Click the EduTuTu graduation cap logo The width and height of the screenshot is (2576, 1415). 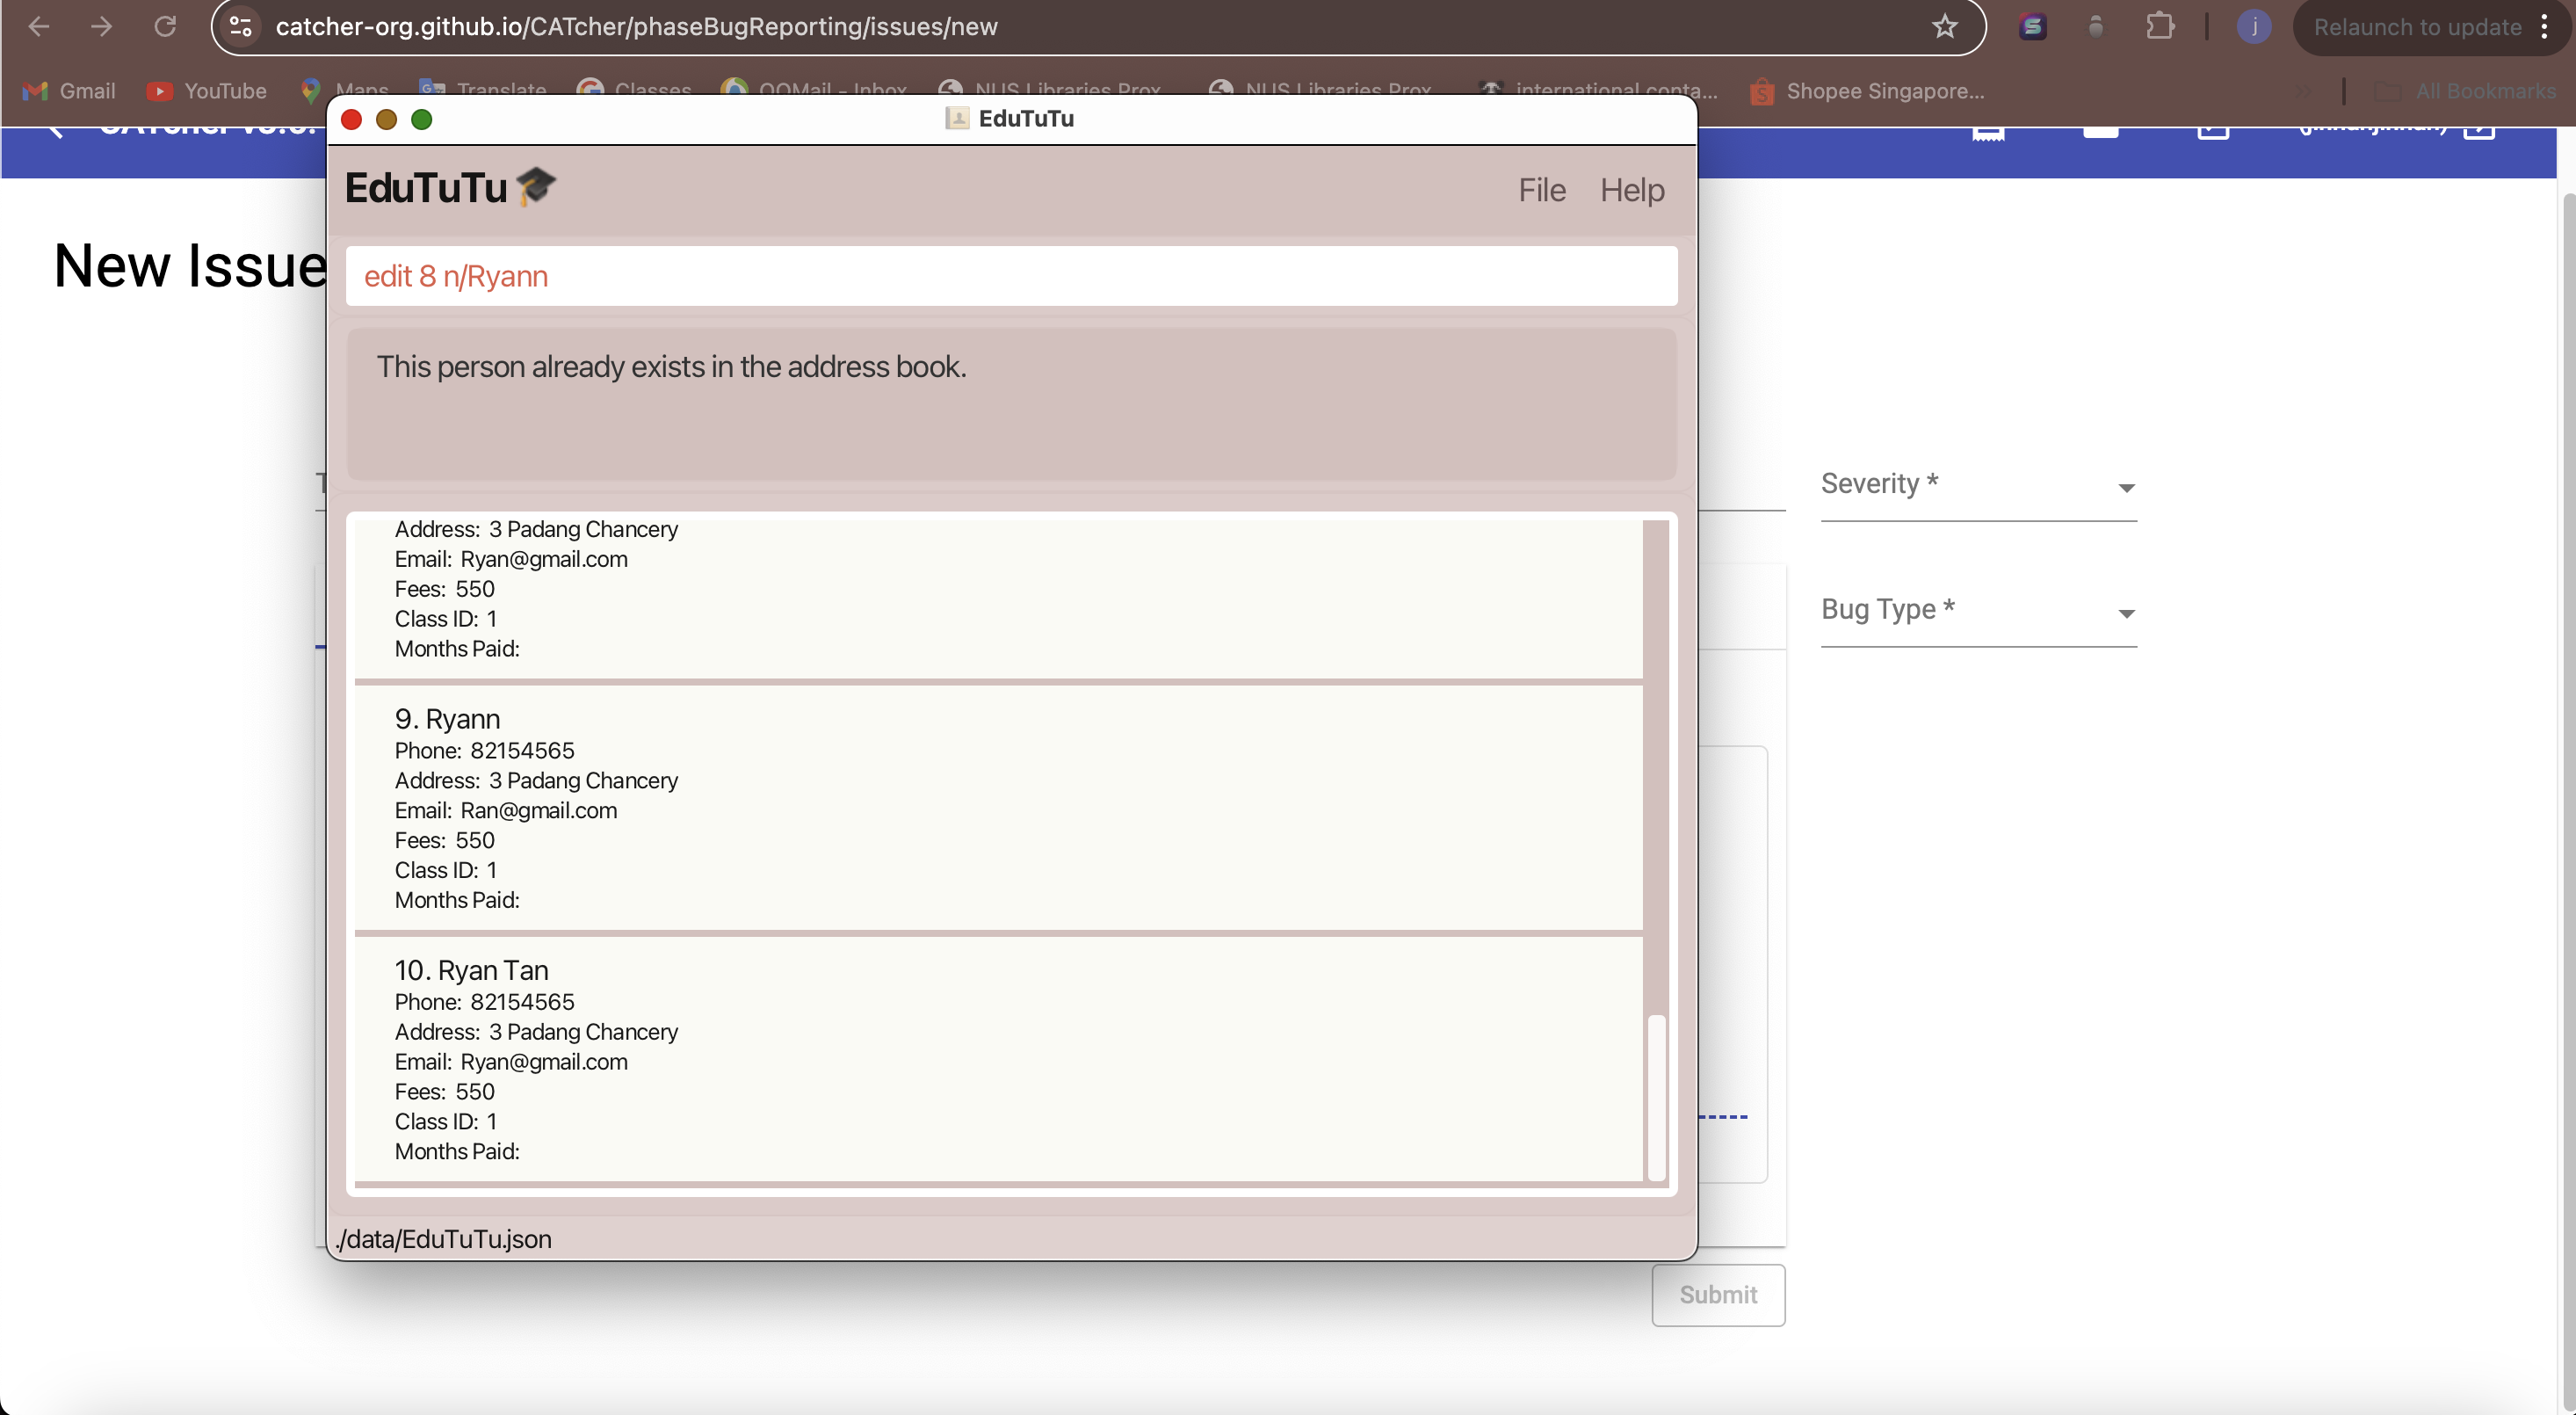coord(536,186)
